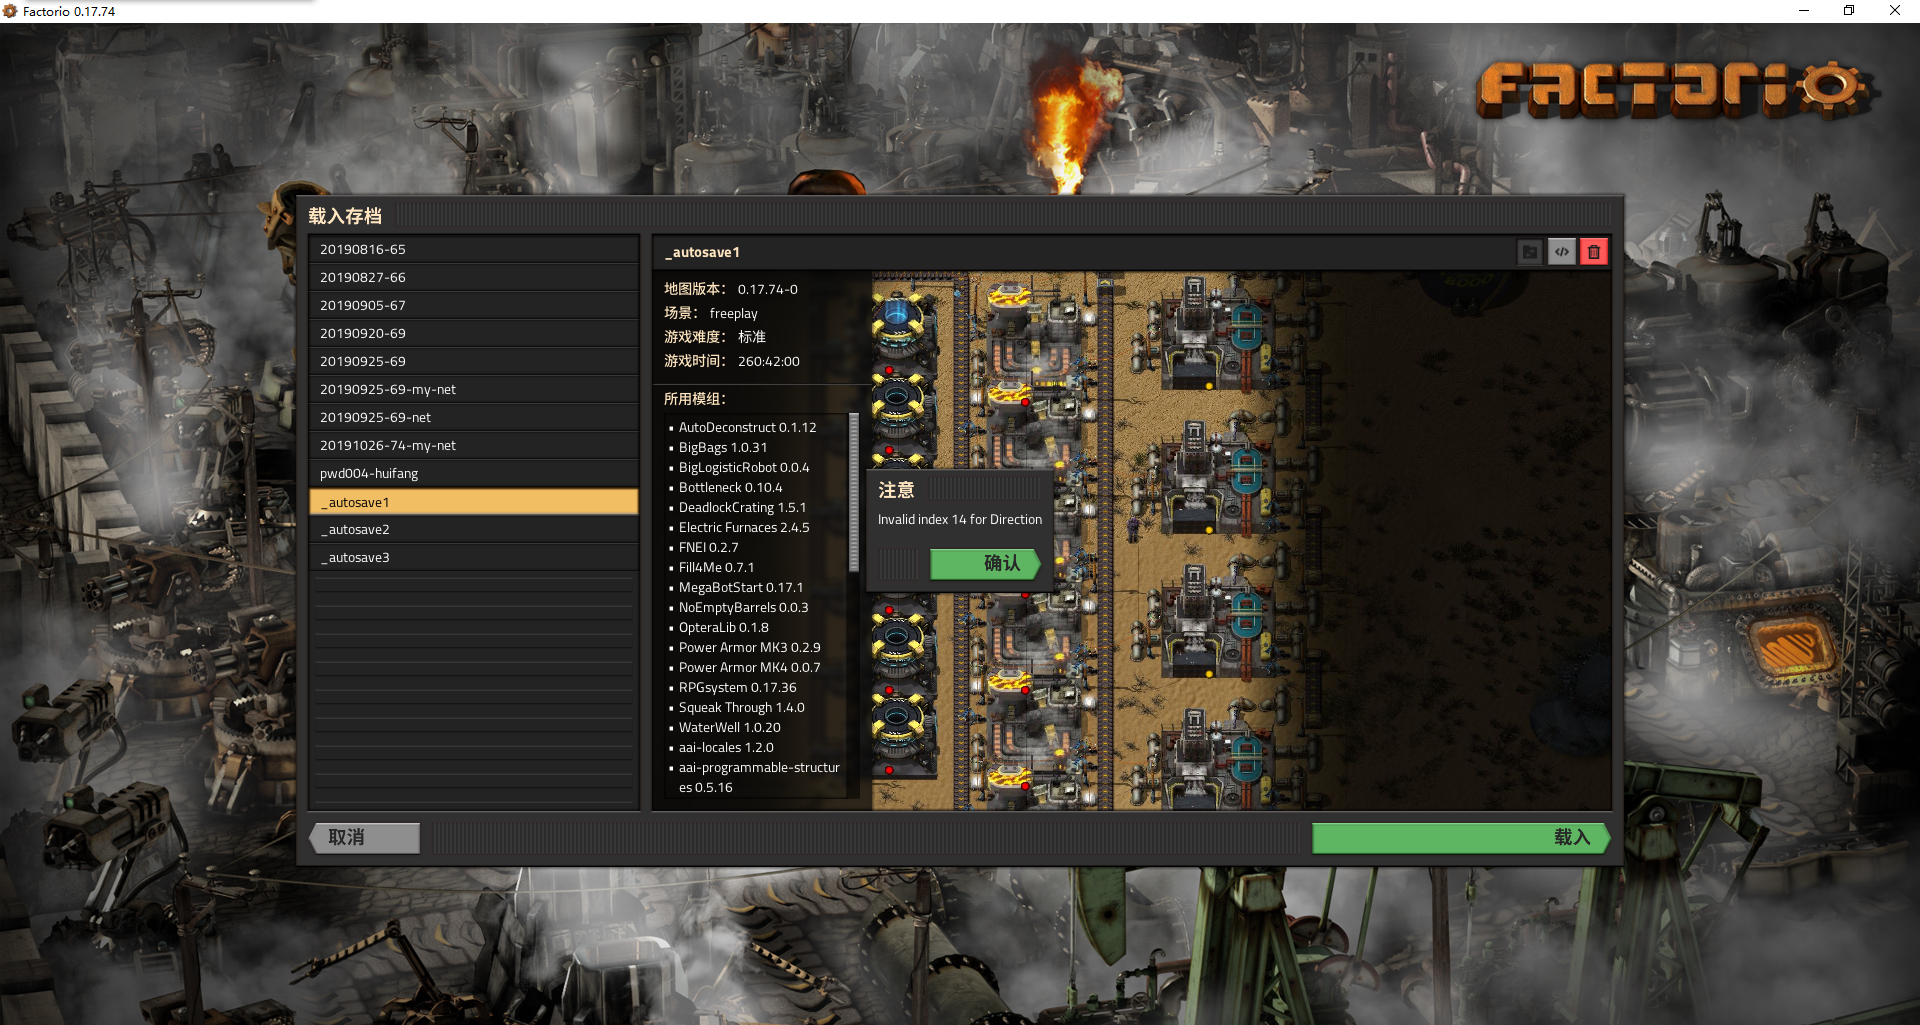Viewport: 1920px width, 1025px height.
Task: Click the 取消 cancel button
Action: point(365,838)
